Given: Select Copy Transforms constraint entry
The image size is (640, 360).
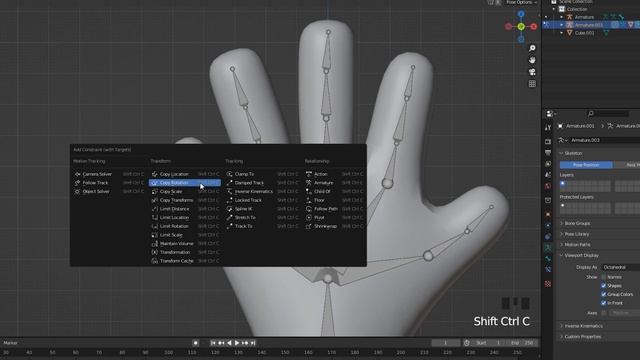Looking at the screenshot, I should (x=184, y=200).
